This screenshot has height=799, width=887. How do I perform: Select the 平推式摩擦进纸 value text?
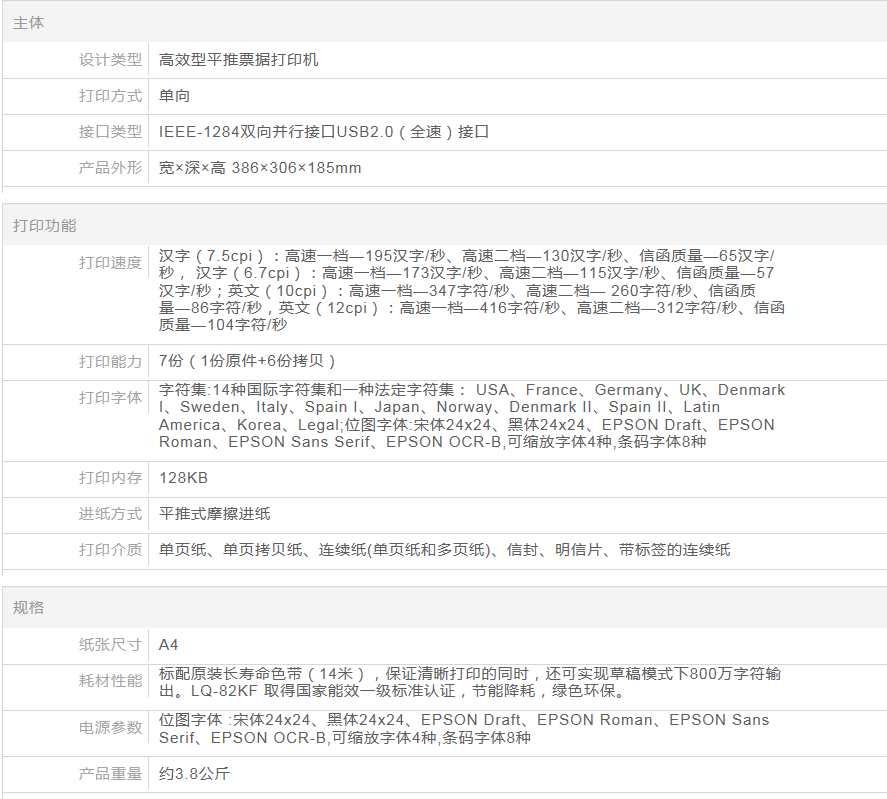pyautogui.click(x=215, y=514)
